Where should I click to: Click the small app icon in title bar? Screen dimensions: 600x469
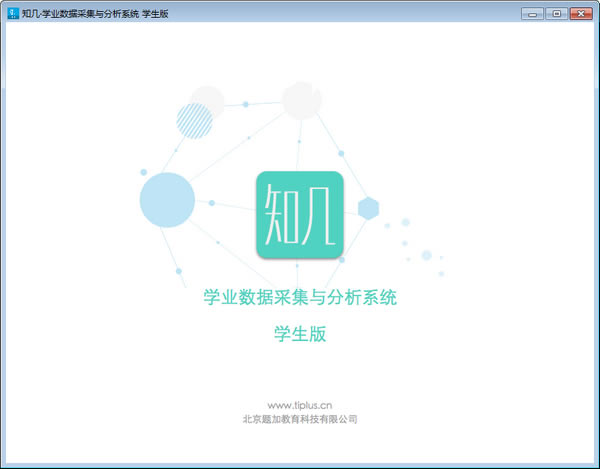pyautogui.click(x=12, y=14)
